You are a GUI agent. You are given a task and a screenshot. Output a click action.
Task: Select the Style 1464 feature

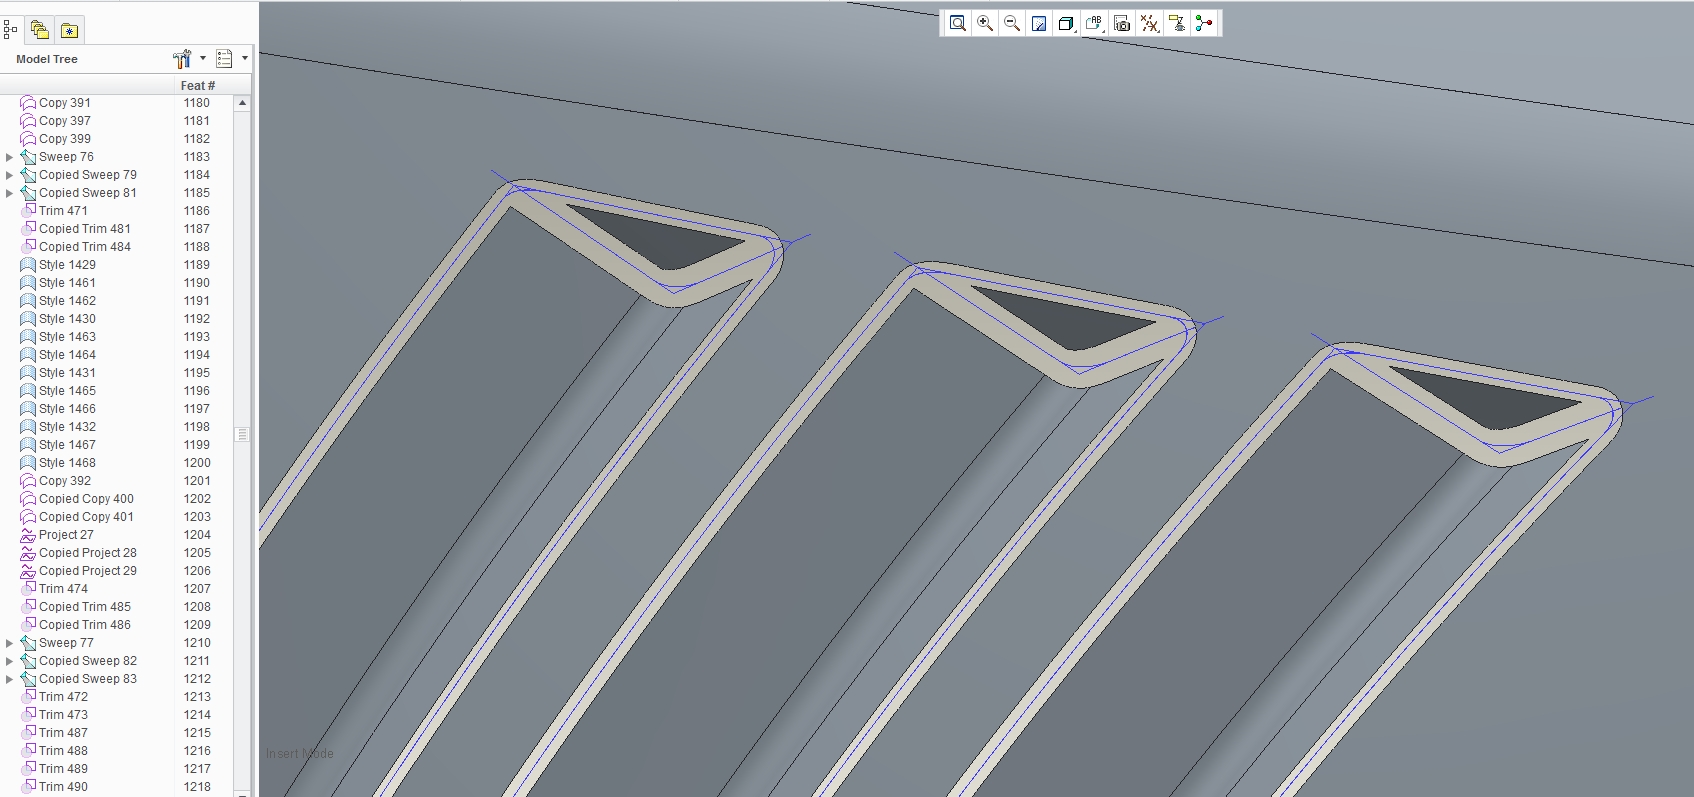coord(67,355)
